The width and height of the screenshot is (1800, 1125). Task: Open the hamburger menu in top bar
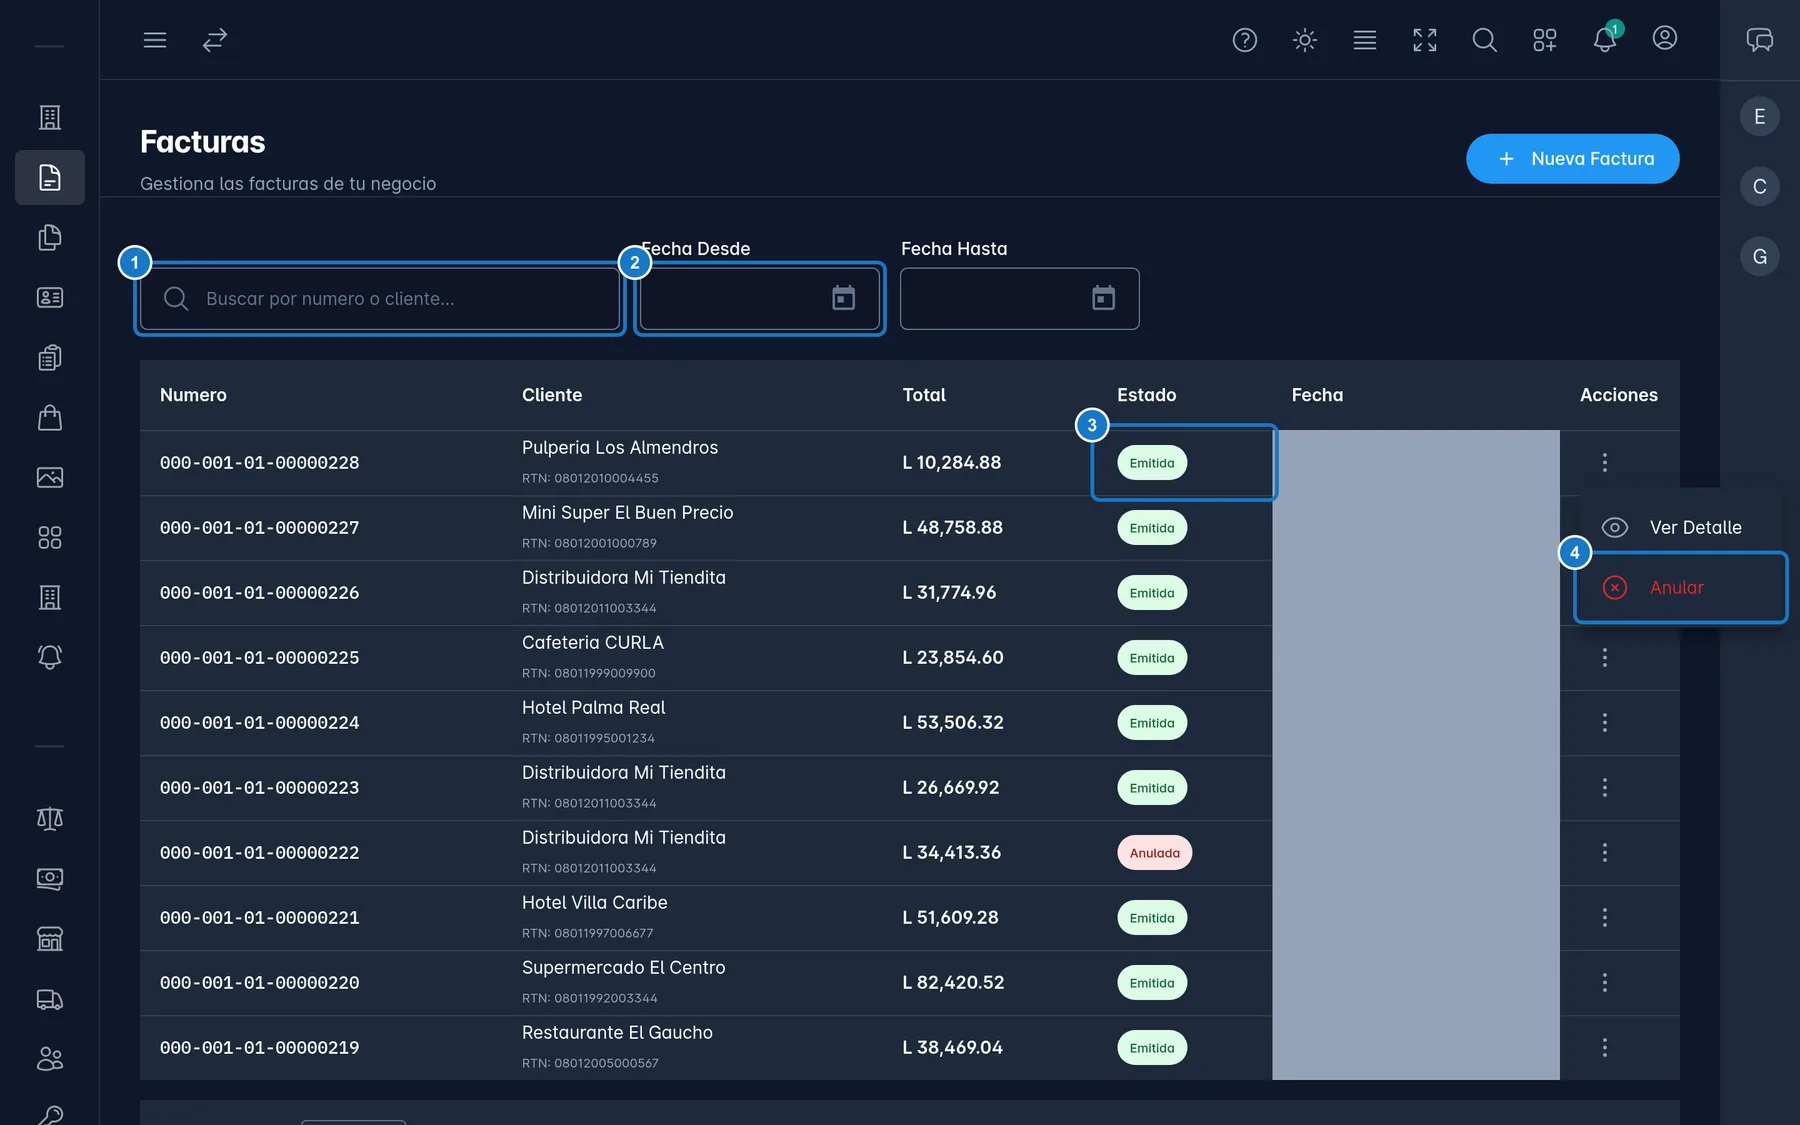coord(155,40)
